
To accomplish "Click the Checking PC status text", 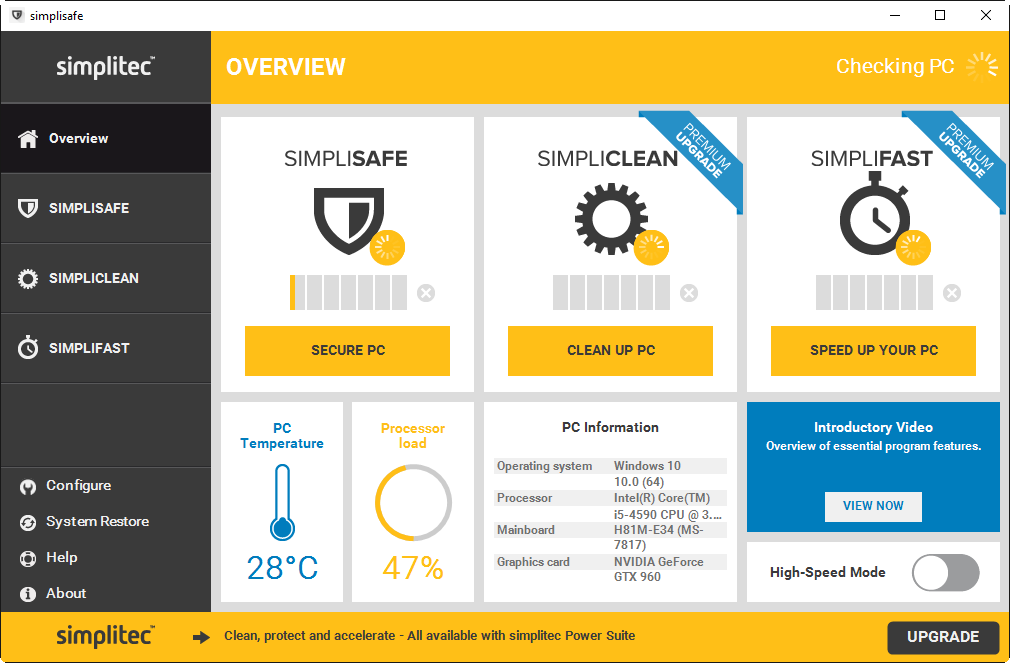I will 895,66.
